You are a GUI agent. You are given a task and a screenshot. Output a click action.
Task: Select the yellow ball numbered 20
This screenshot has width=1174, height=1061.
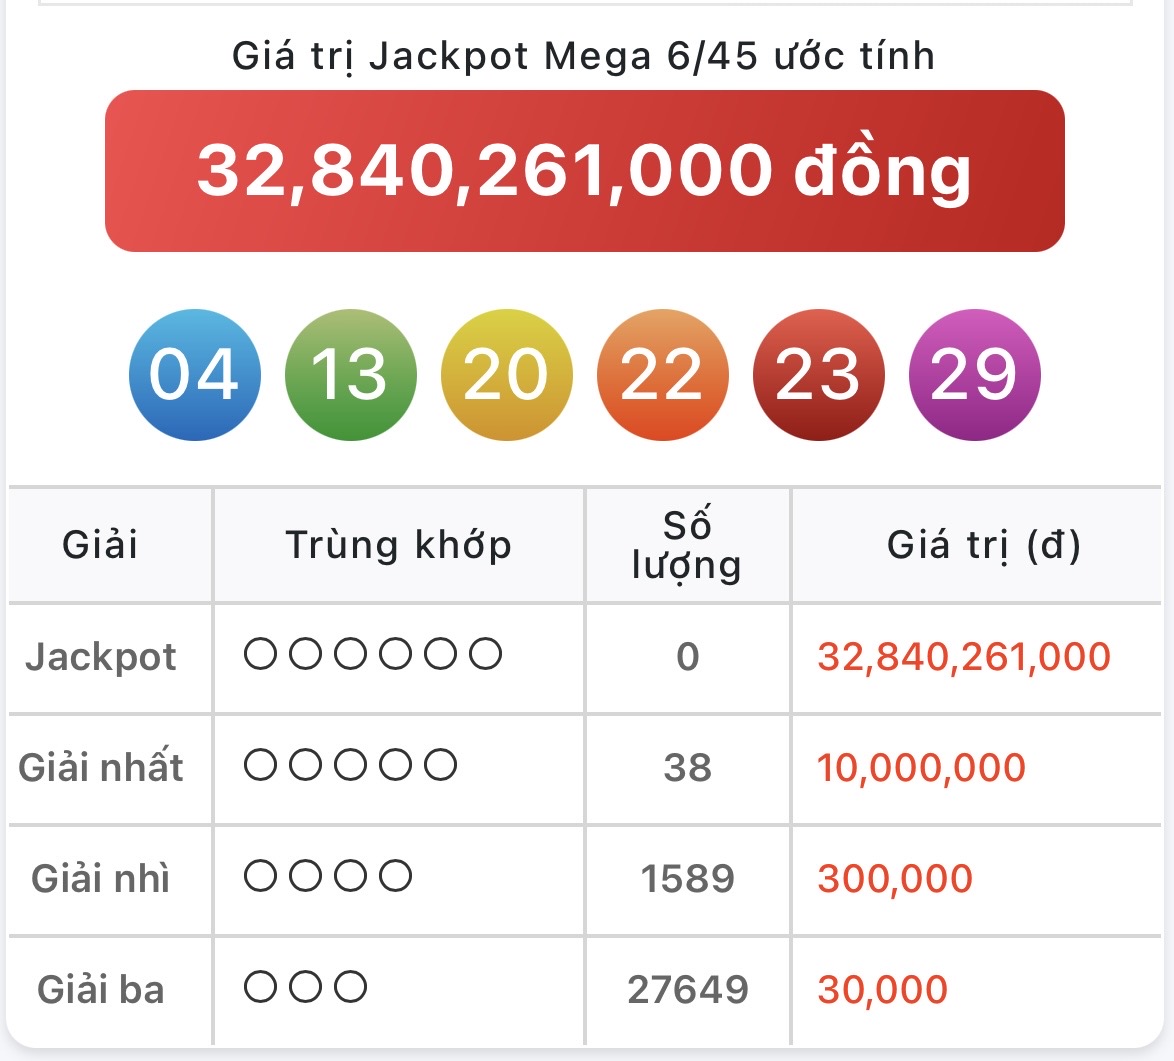tap(506, 375)
